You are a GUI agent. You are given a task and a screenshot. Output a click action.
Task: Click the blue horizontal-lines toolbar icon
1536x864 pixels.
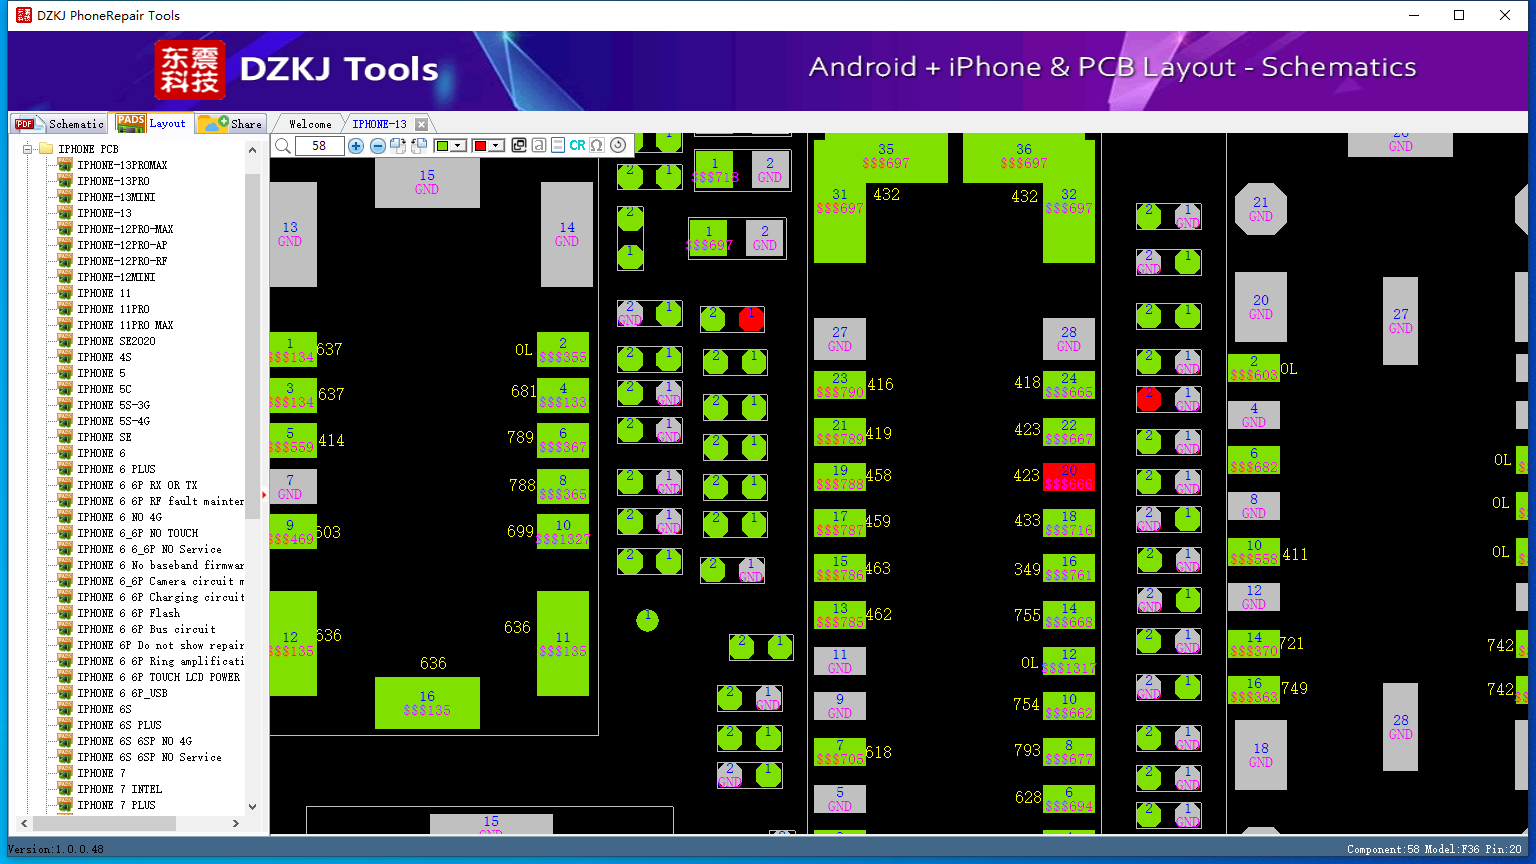[x=558, y=146]
